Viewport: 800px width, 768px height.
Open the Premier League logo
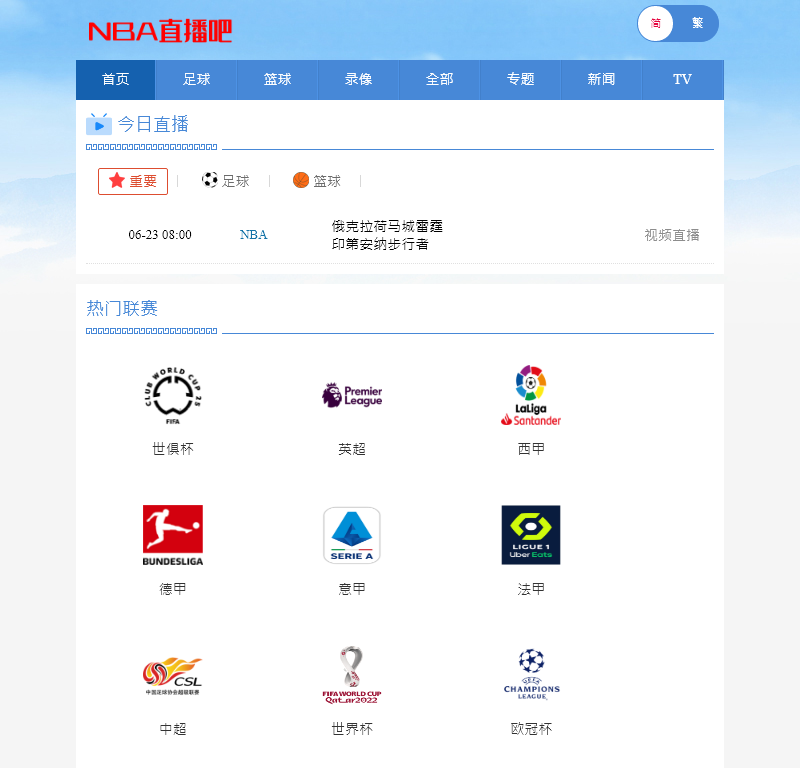(x=352, y=395)
